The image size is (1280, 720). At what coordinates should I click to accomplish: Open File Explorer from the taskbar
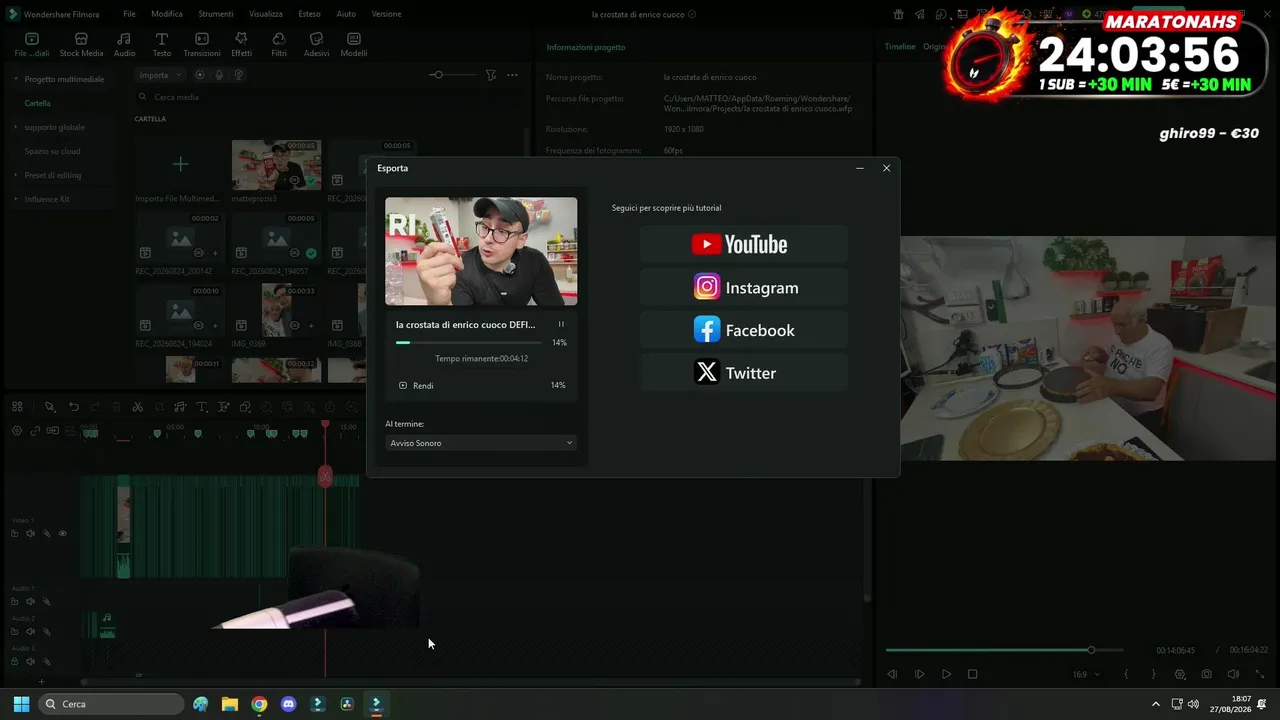(x=229, y=704)
